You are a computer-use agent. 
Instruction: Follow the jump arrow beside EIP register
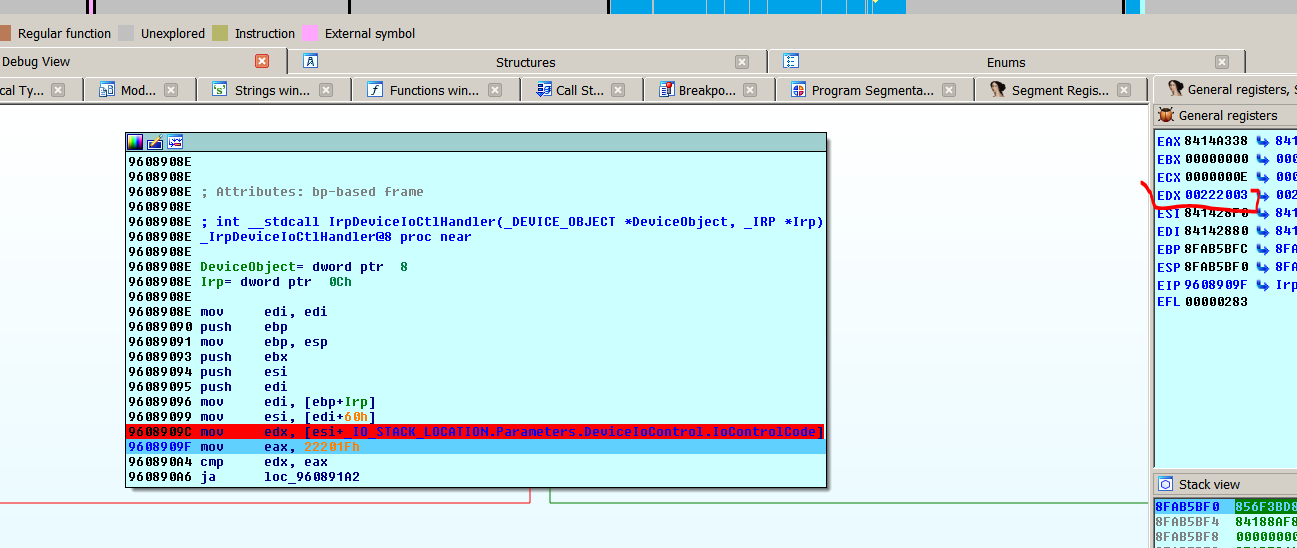1262,285
